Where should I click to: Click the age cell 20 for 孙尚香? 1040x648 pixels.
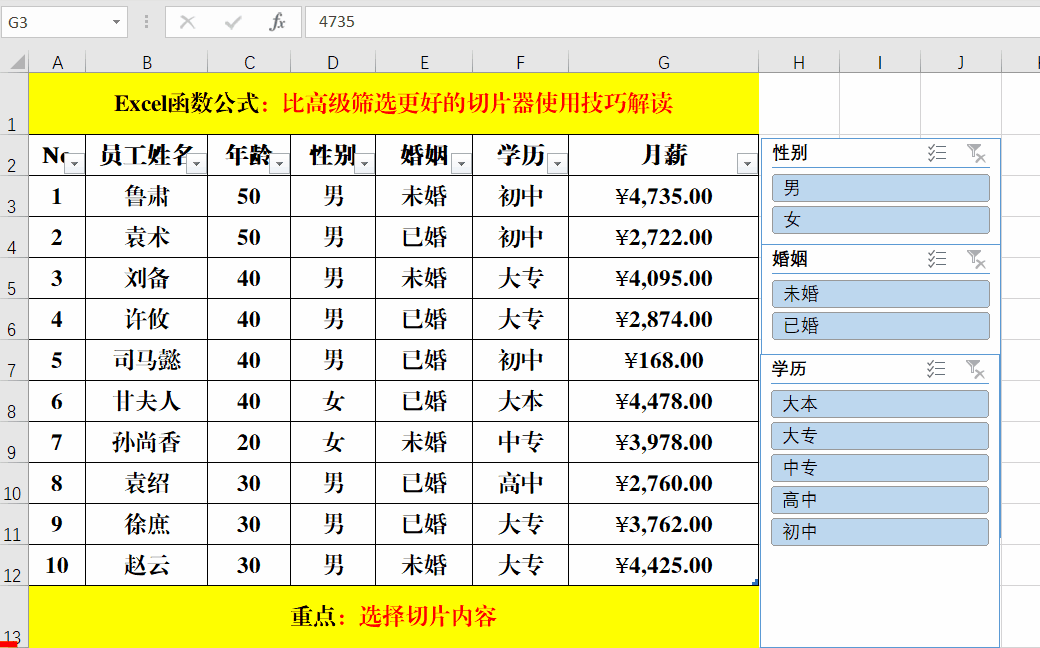point(249,442)
